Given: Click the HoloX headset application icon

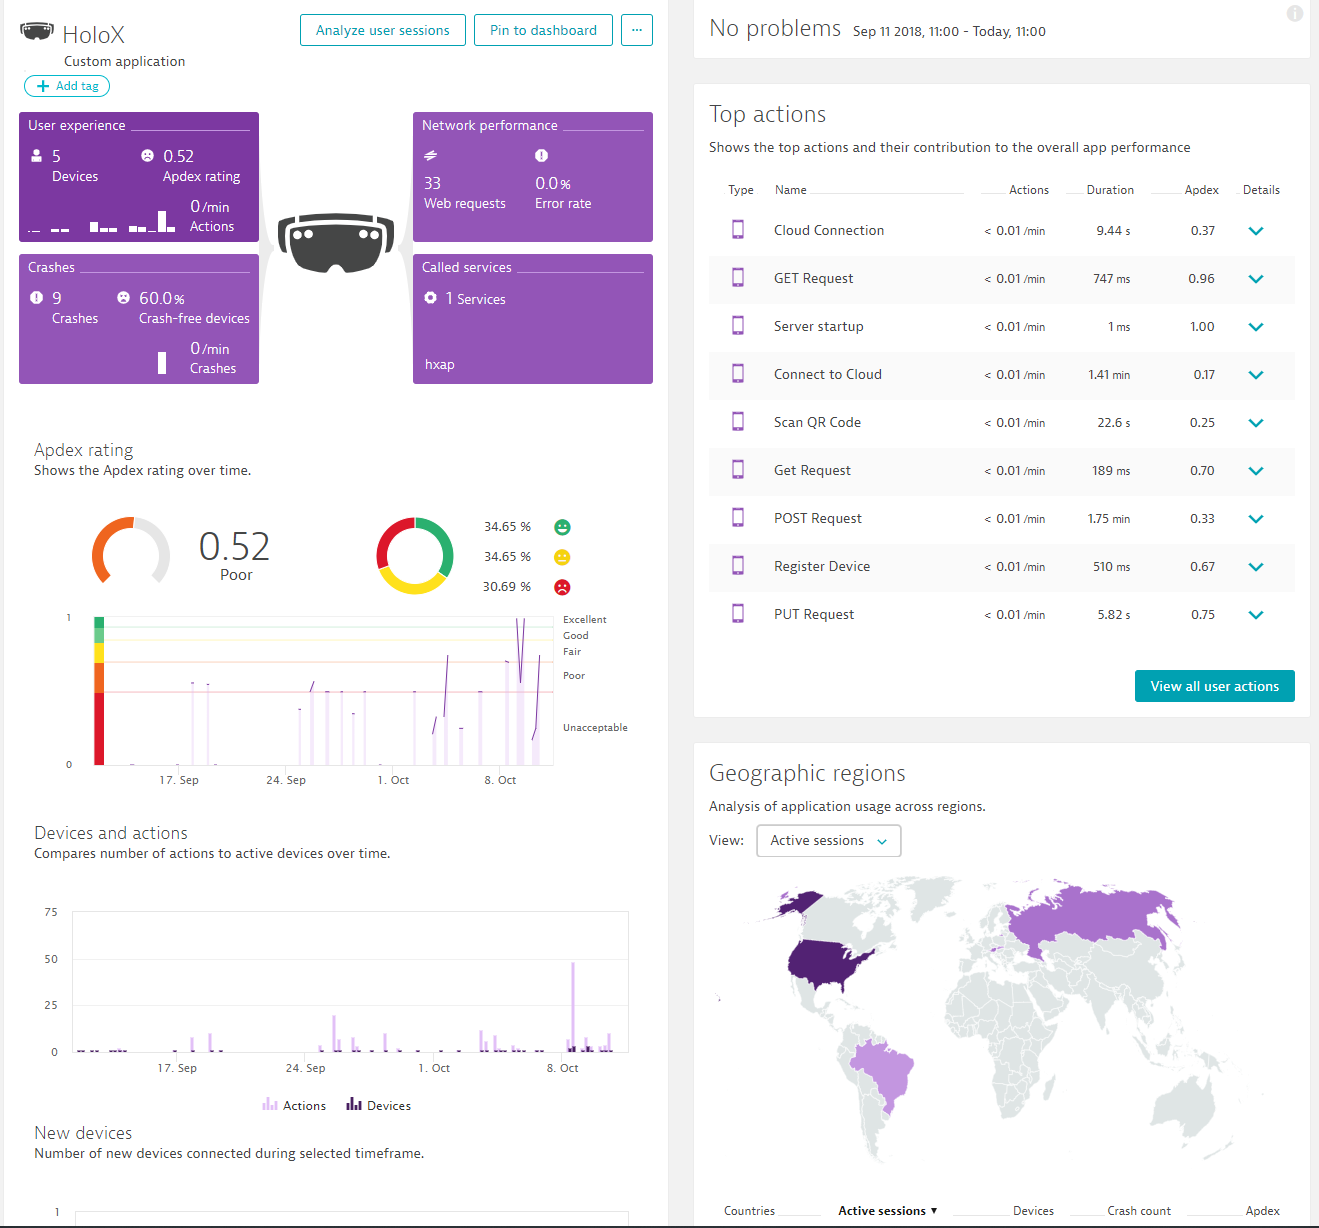Looking at the screenshot, I should click(37, 28).
